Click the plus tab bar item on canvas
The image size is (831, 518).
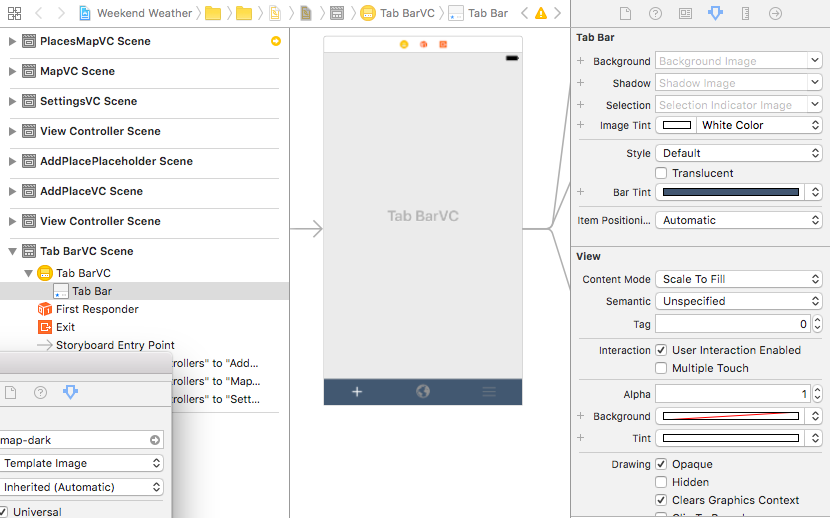[x=357, y=392]
